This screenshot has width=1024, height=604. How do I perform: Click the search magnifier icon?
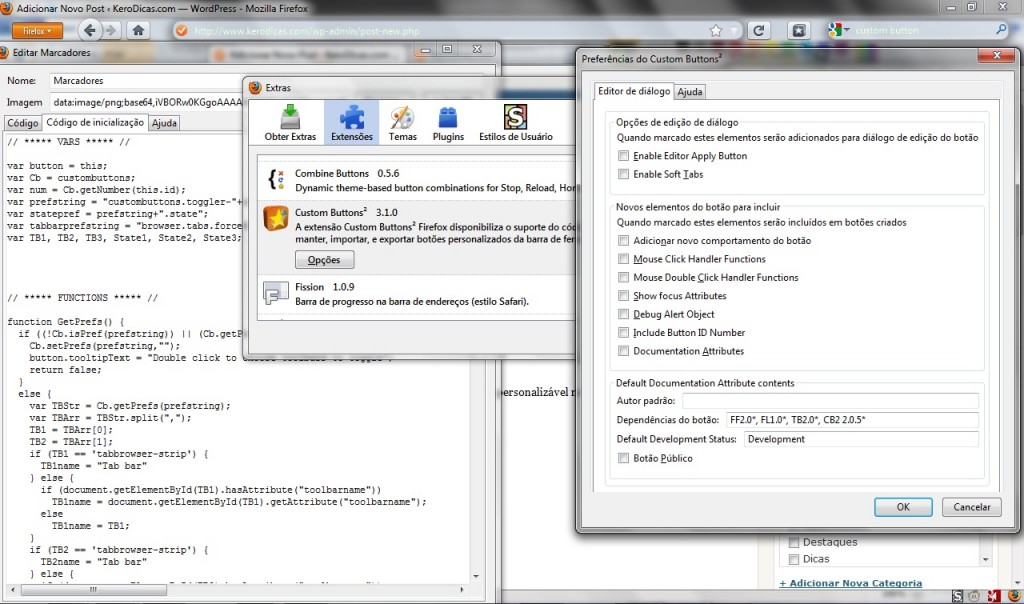1001,29
